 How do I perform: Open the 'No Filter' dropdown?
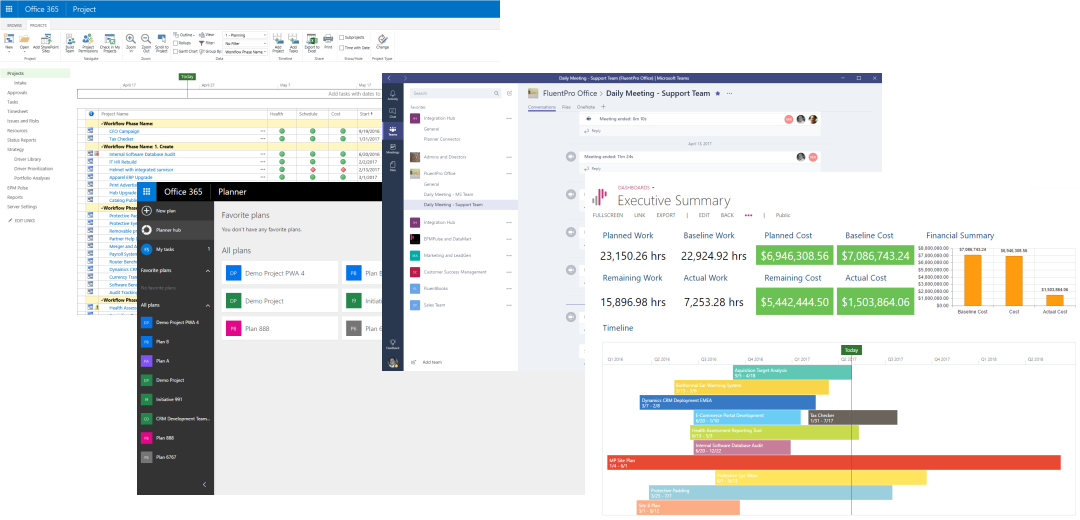point(245,43)
